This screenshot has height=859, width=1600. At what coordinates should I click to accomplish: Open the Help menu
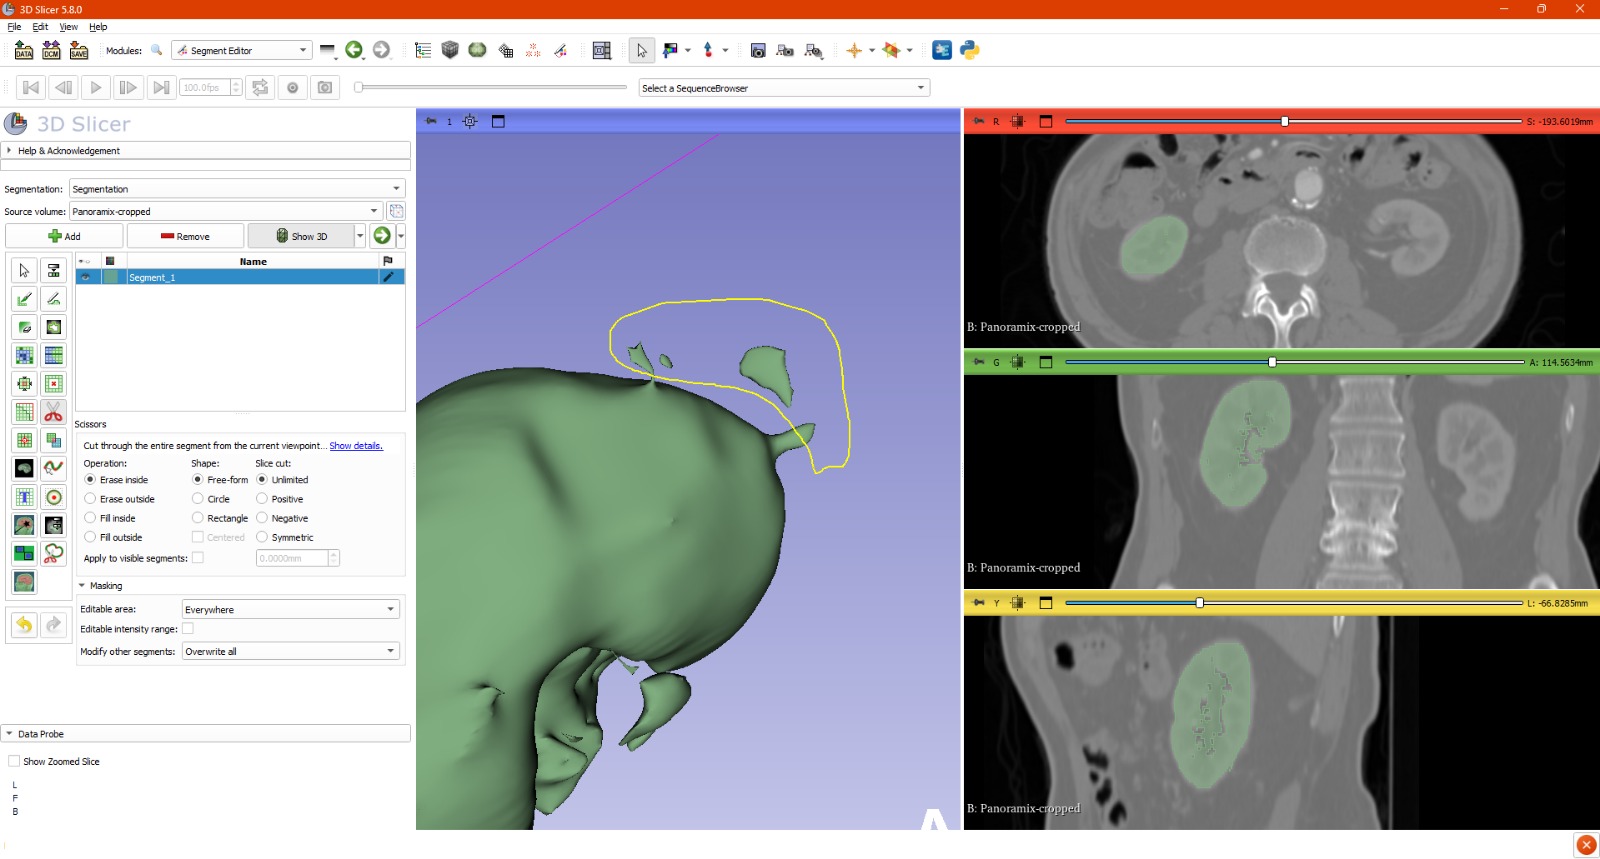point(98,27)
